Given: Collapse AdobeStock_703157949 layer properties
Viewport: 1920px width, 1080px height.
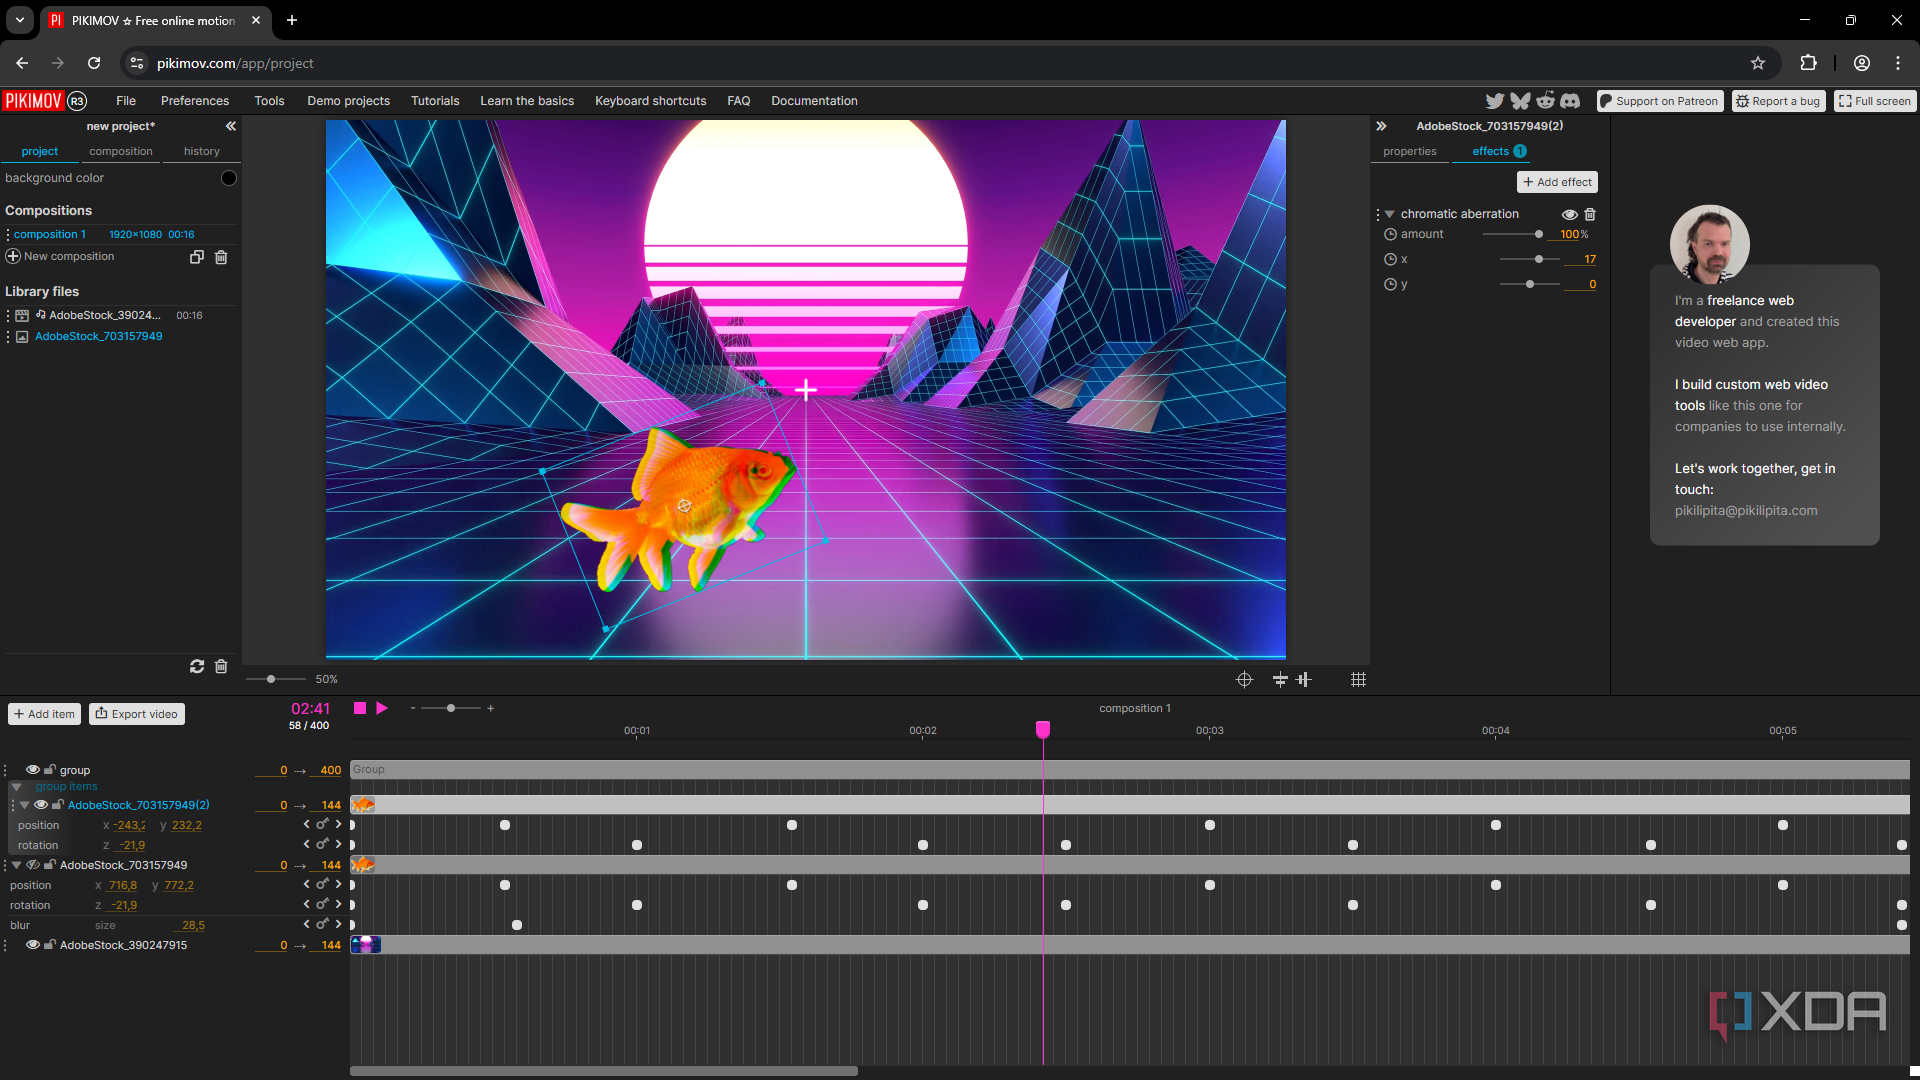Looking at the screenshot, I should pyautogui.click(x=17, y=865).
